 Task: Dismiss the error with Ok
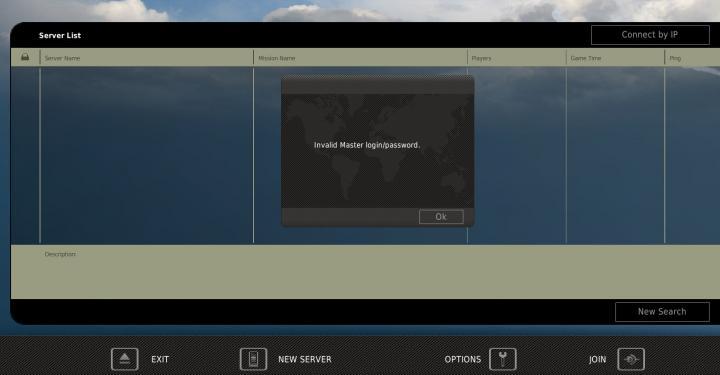441,217
